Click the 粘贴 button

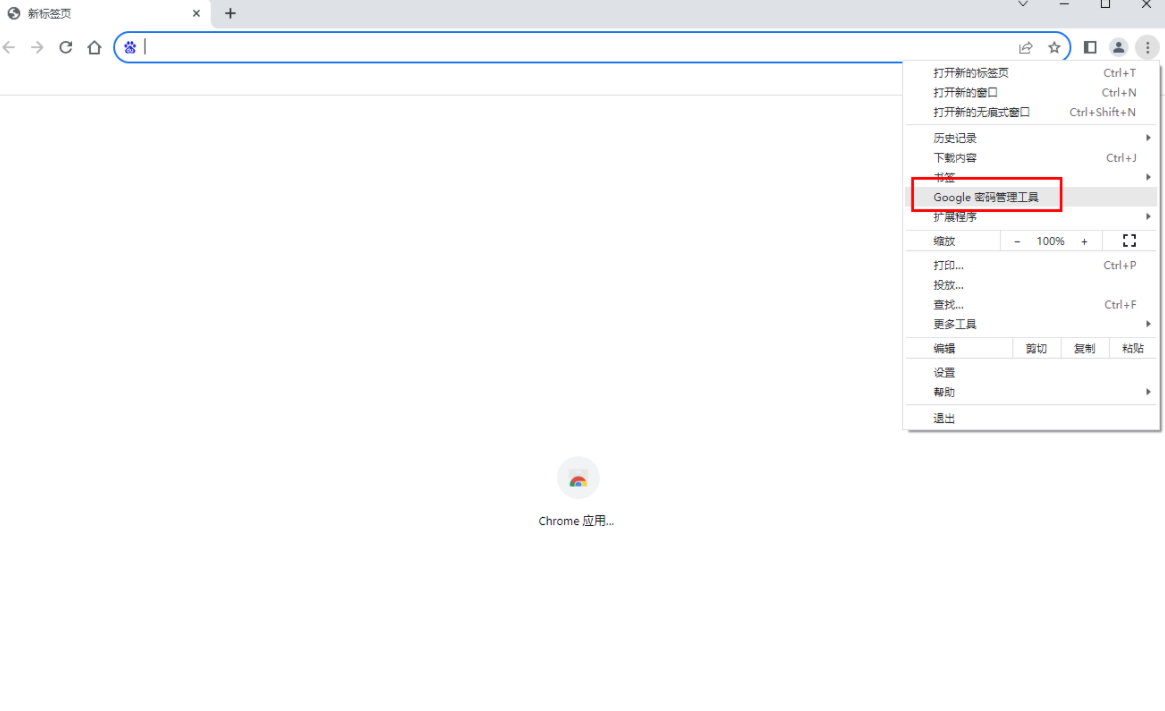click(1133, 348)
